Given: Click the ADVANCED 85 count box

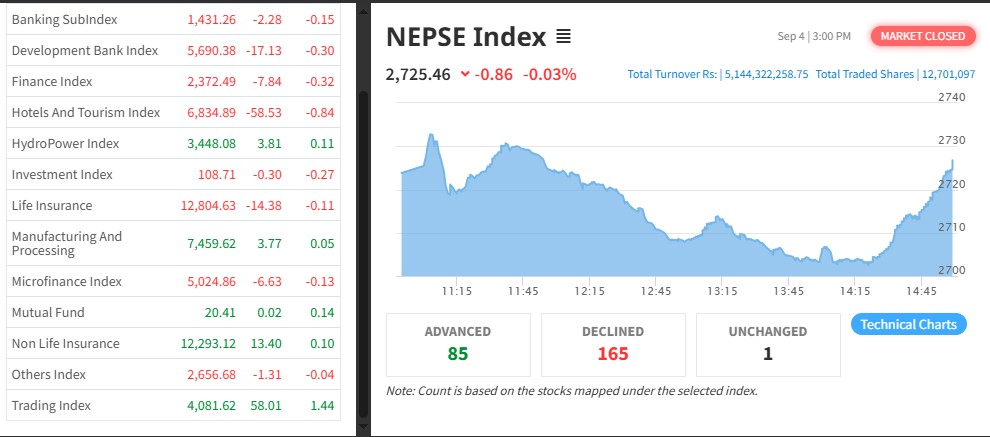Looking at the screenshot, I should 458,342.
